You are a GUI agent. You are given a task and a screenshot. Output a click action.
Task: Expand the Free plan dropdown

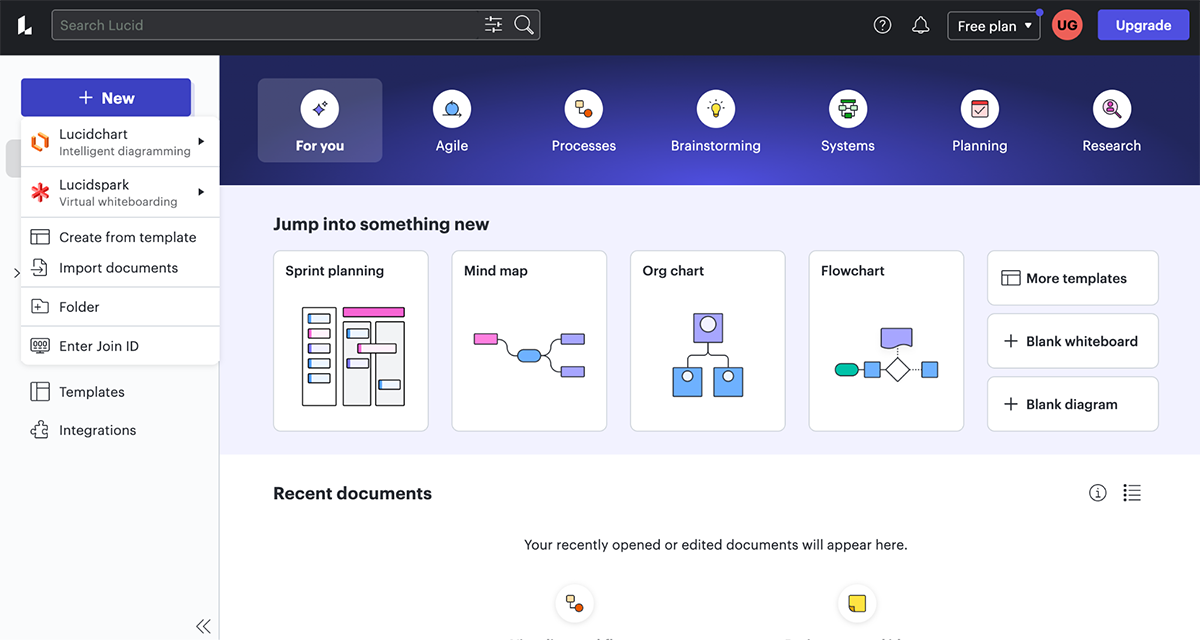pyautogui.click(x=993, y=26)
